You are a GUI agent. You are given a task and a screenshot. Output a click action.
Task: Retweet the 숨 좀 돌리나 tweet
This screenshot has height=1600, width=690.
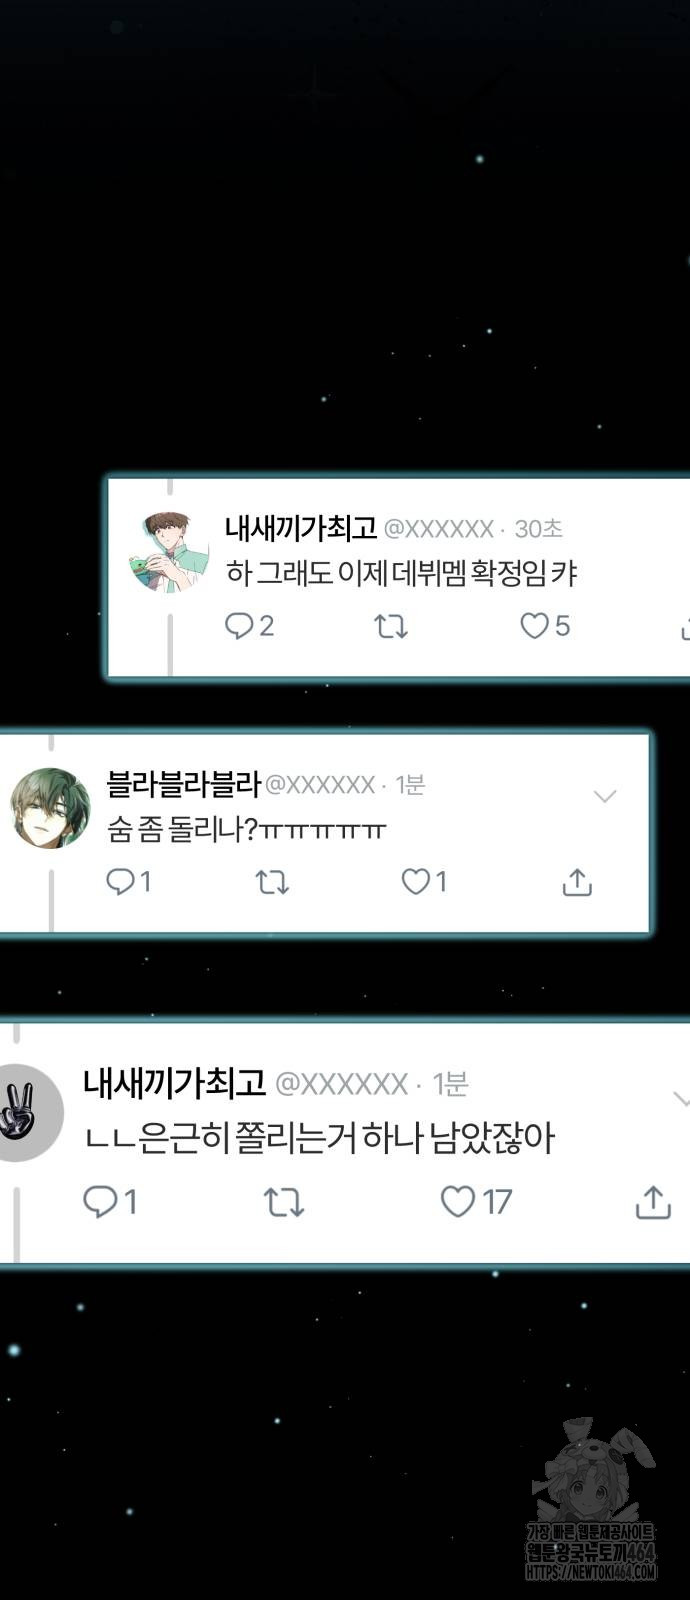[x=272, y=882]
